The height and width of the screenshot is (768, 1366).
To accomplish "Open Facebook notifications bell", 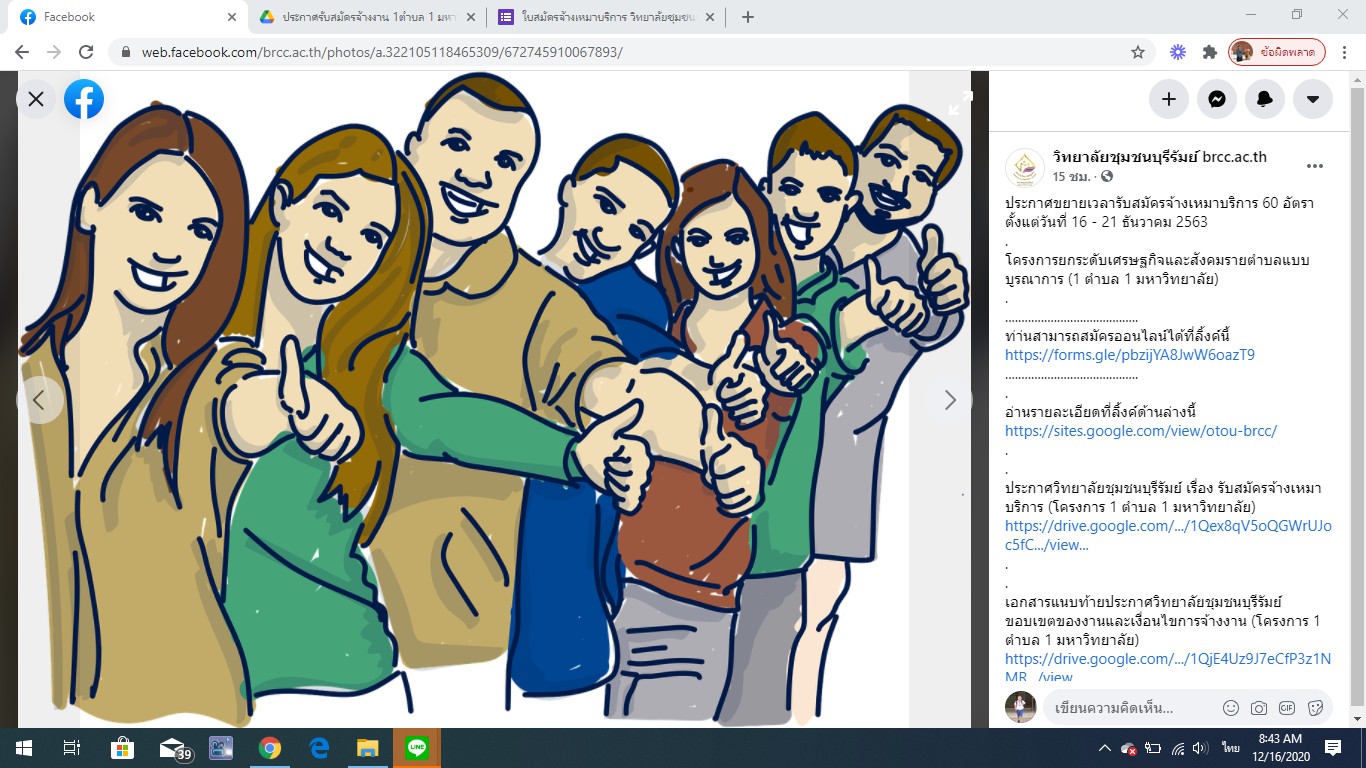I will click(x=1265, y=99).
